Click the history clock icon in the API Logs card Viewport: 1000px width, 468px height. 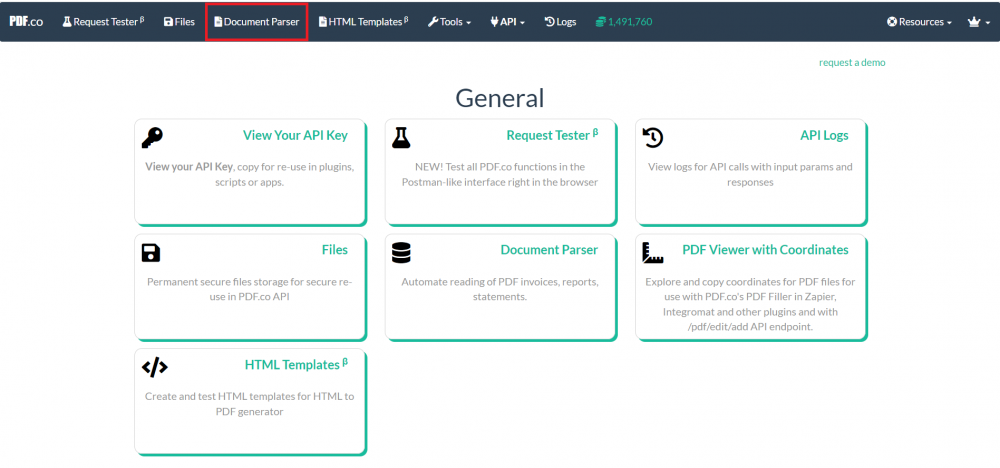[653, 138]
